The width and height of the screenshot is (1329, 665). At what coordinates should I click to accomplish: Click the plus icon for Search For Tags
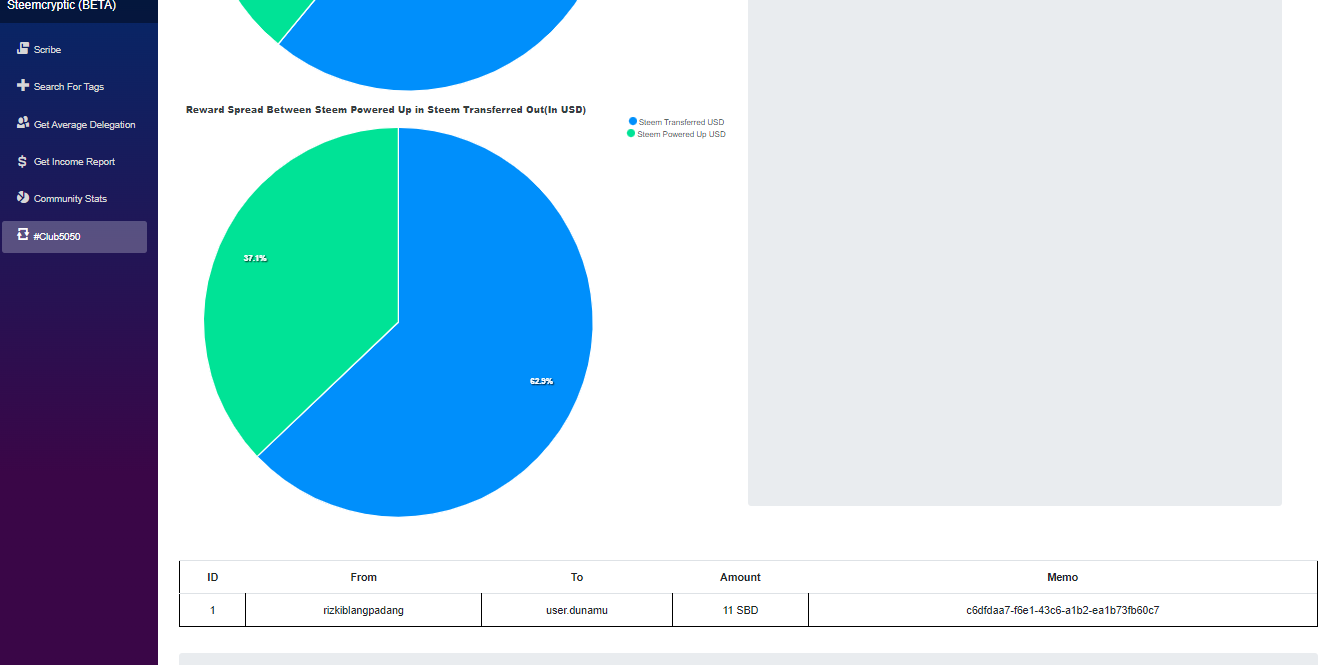click(23, 86)
